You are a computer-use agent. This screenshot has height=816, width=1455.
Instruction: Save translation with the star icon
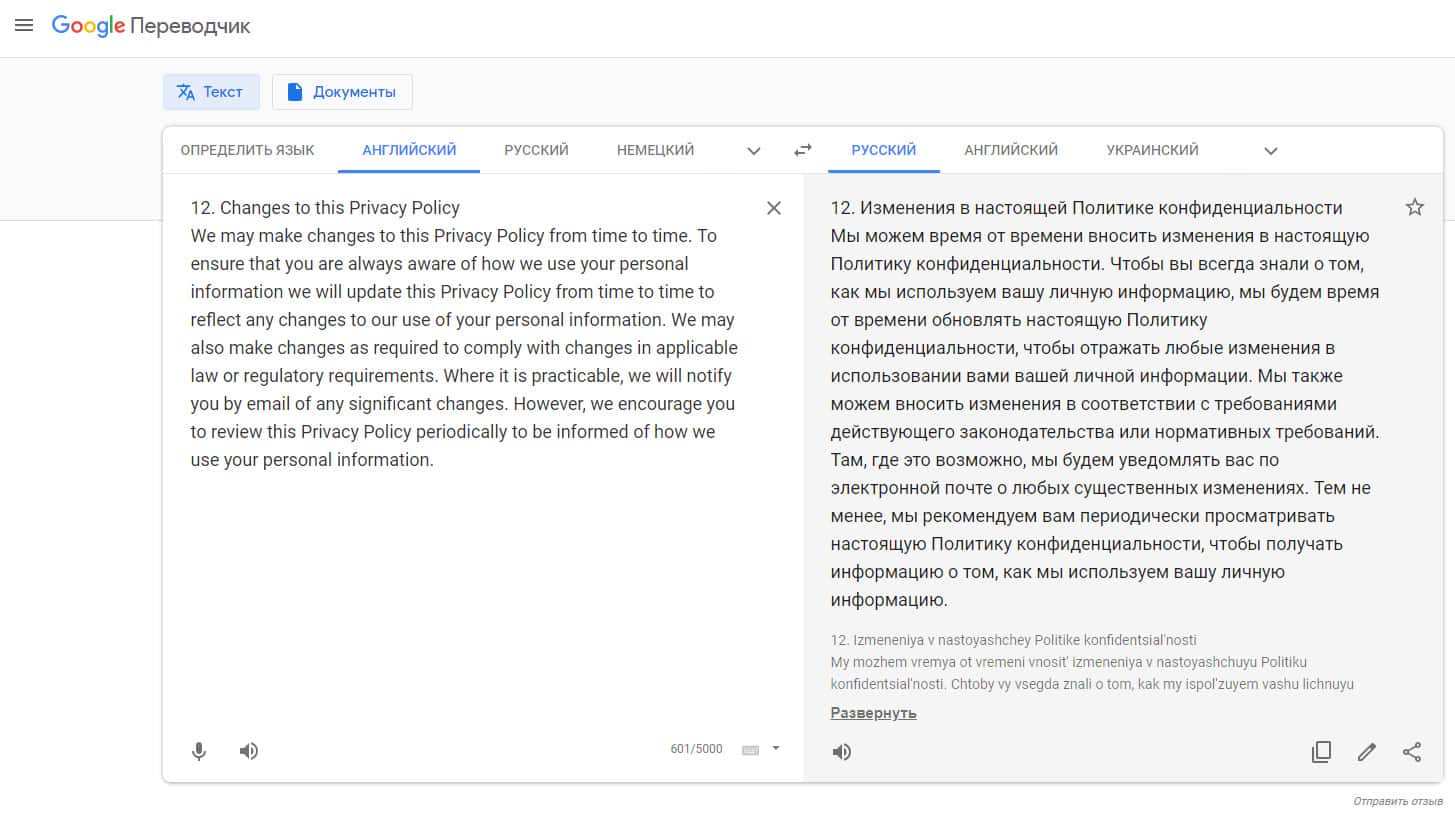coord(1414,208)
